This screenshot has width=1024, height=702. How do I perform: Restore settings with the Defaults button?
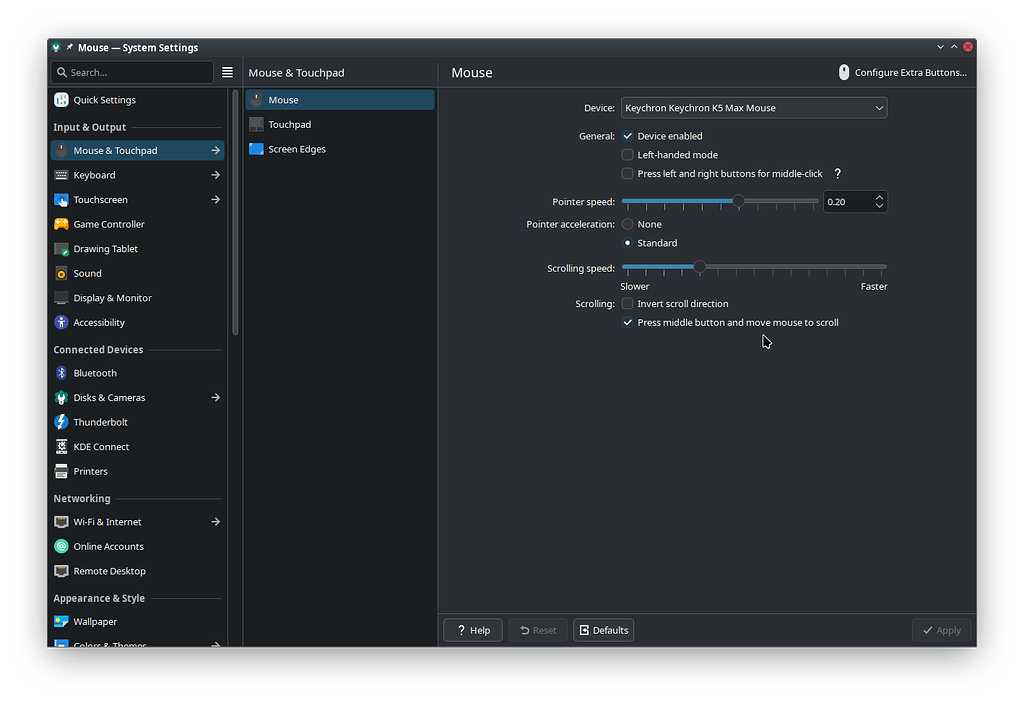coord(603,630)
